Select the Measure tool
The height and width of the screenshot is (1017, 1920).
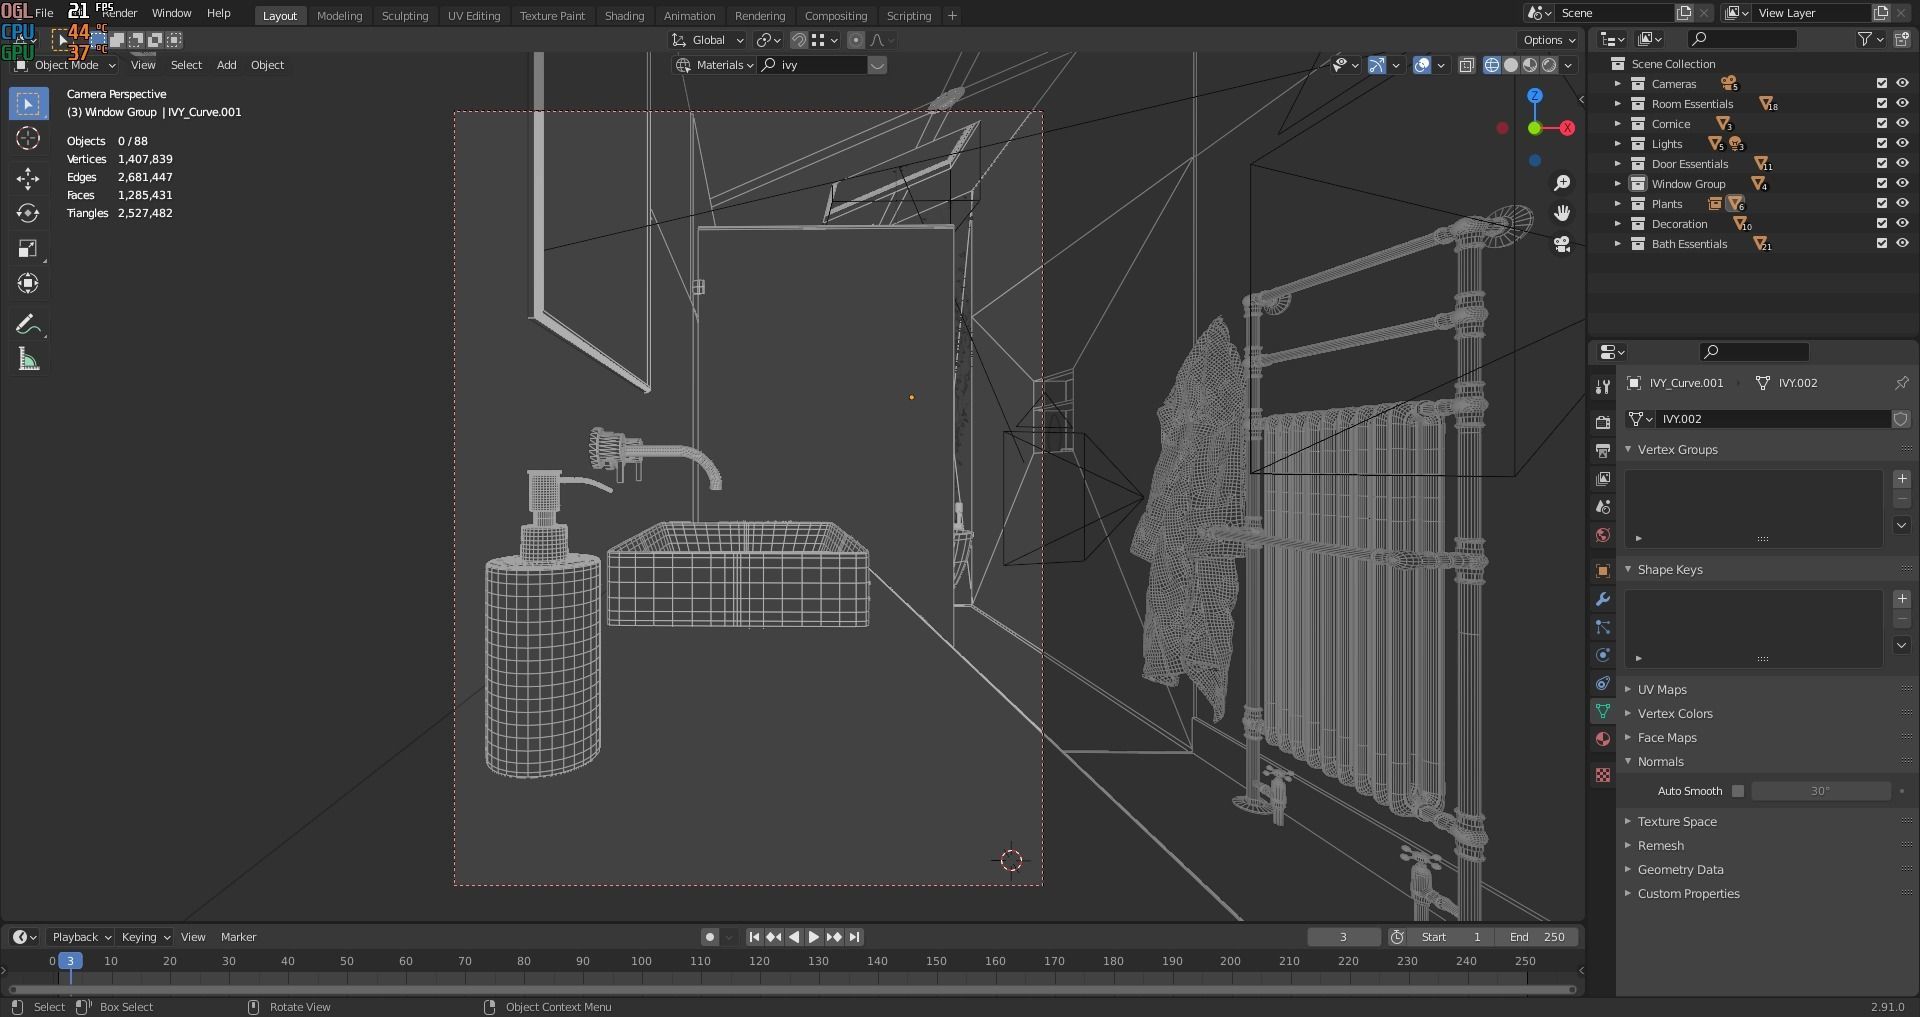pyautogui.click(x=28, y=359)
